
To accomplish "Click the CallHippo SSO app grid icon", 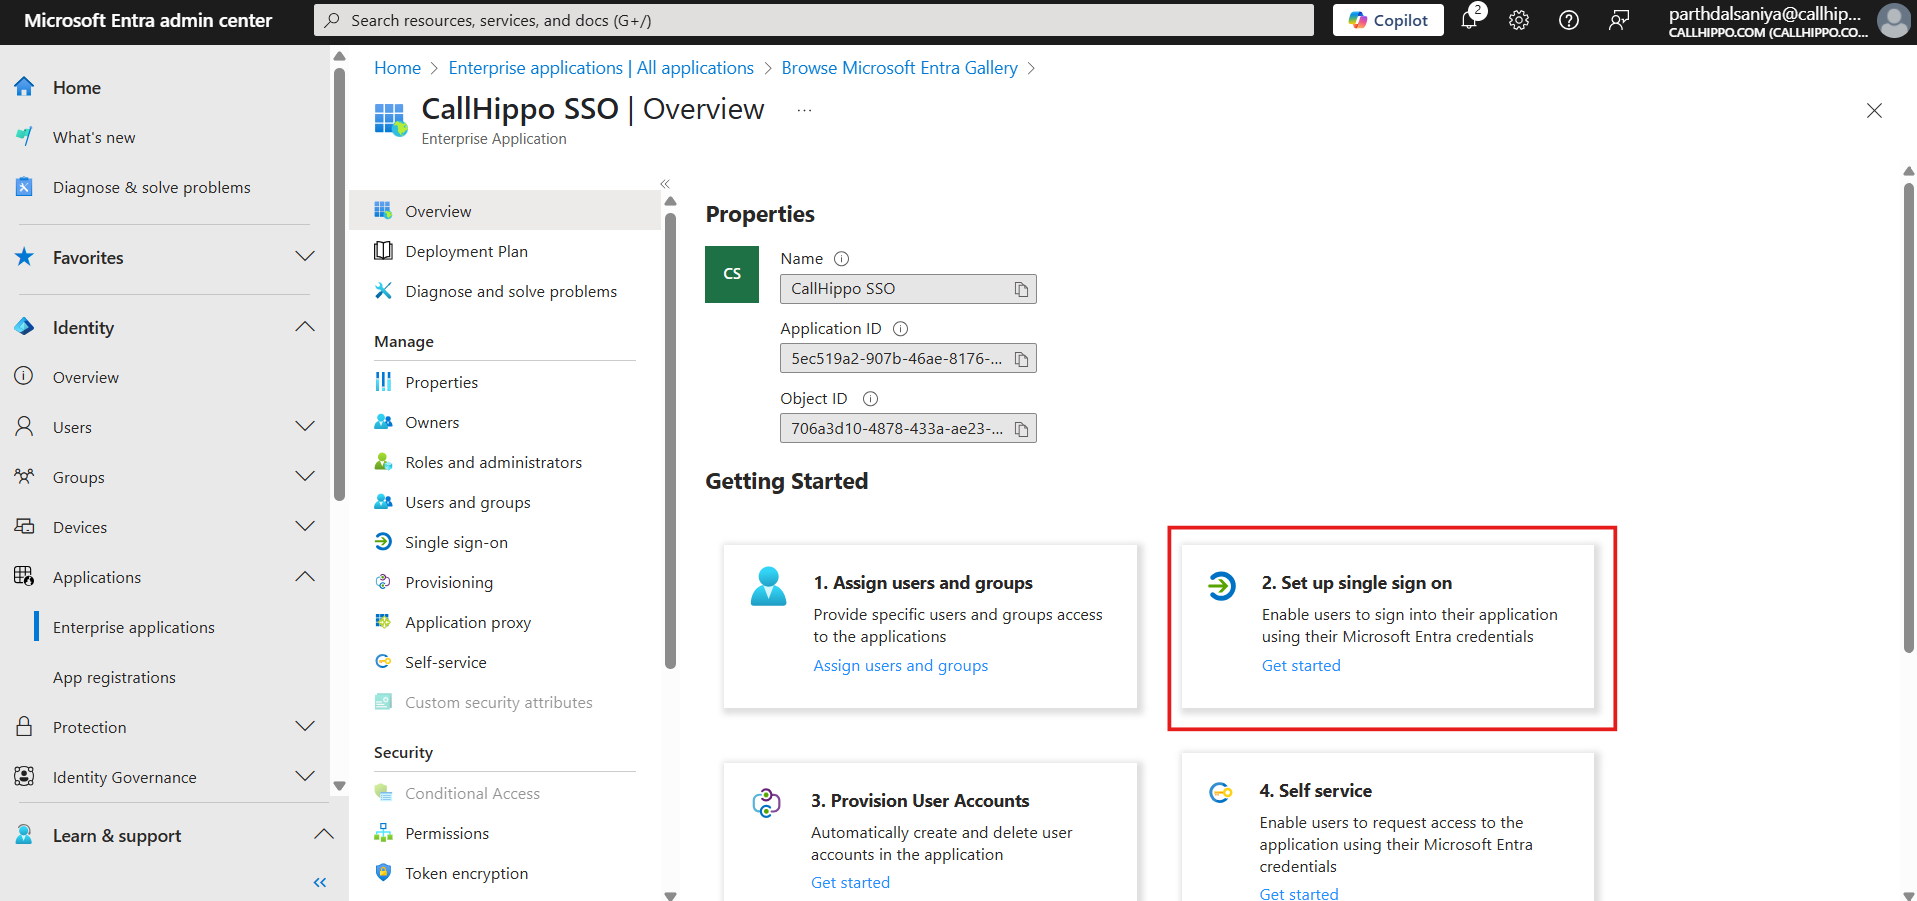I will [x=390, y=119].
